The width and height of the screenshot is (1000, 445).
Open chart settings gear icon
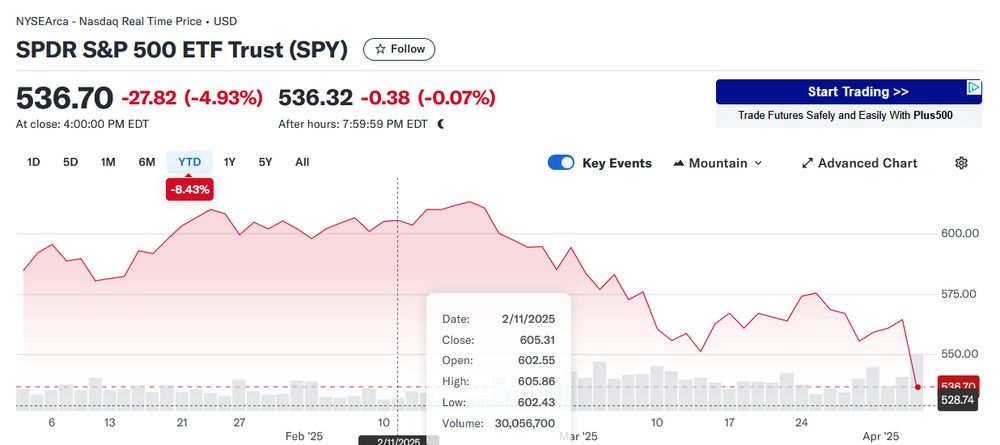click(x=961, y=163)
